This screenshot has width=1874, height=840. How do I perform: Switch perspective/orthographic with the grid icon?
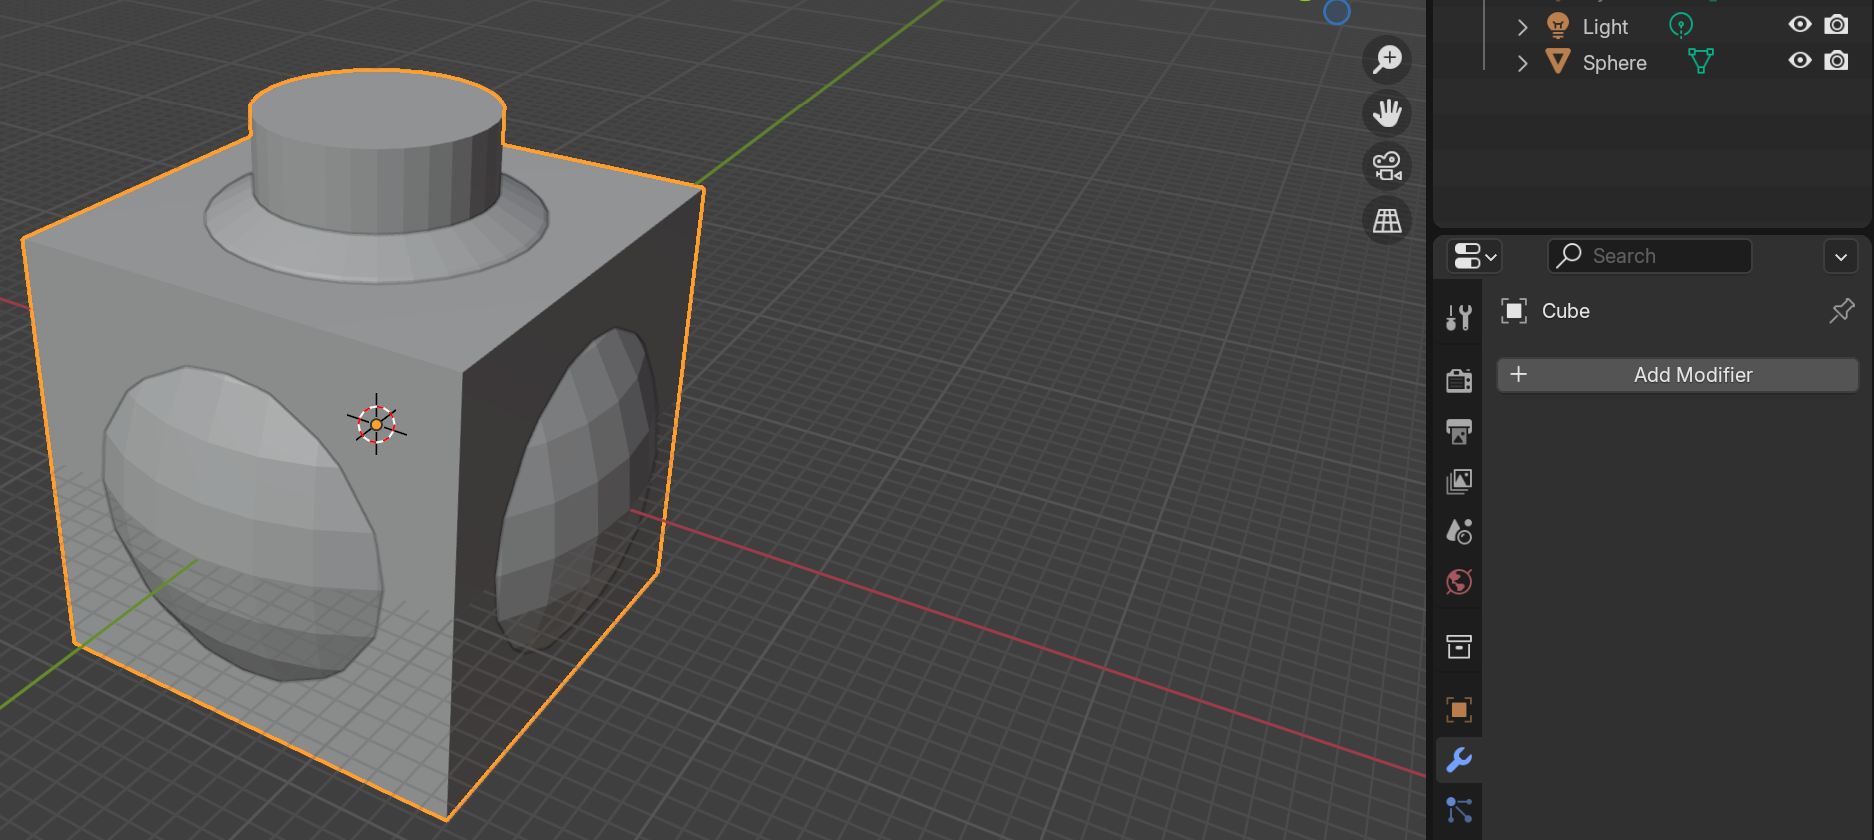coord(1387,221)
